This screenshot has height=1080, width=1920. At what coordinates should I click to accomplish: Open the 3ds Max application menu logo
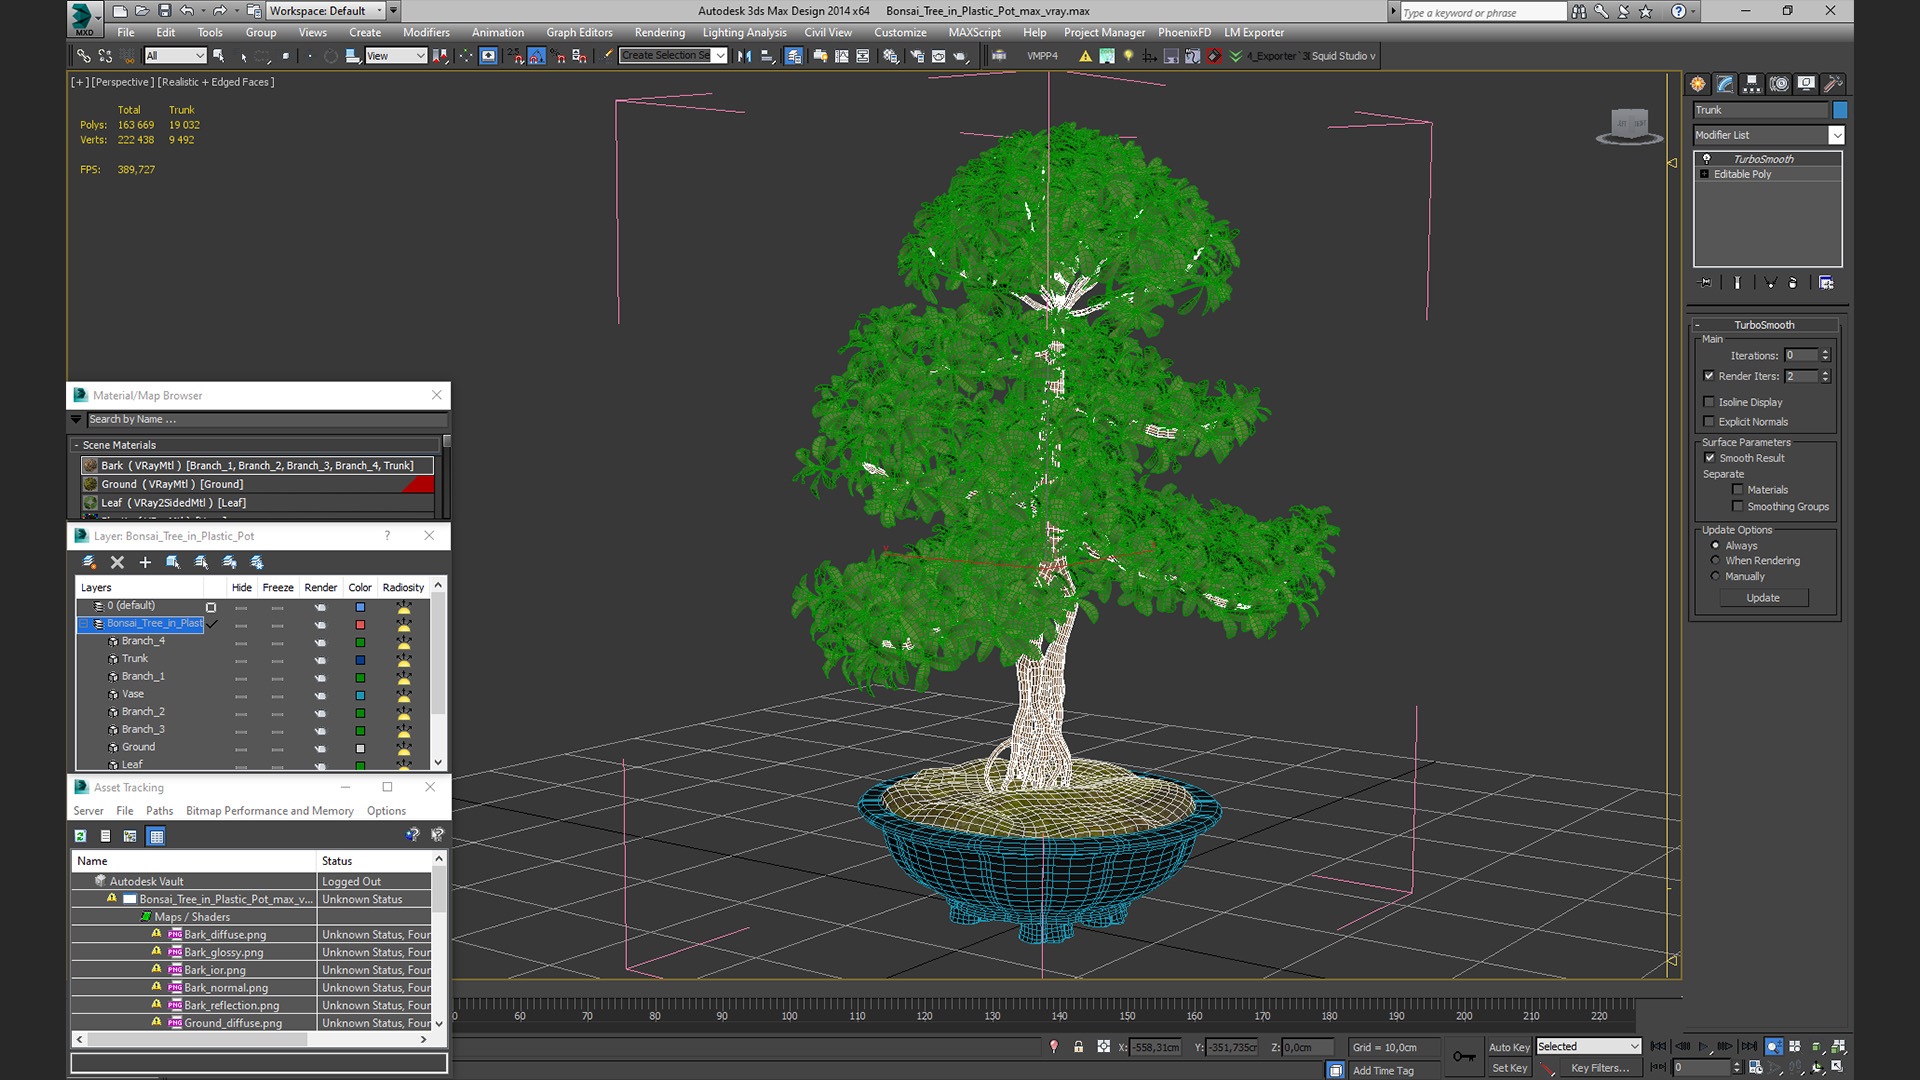(84, 17)
